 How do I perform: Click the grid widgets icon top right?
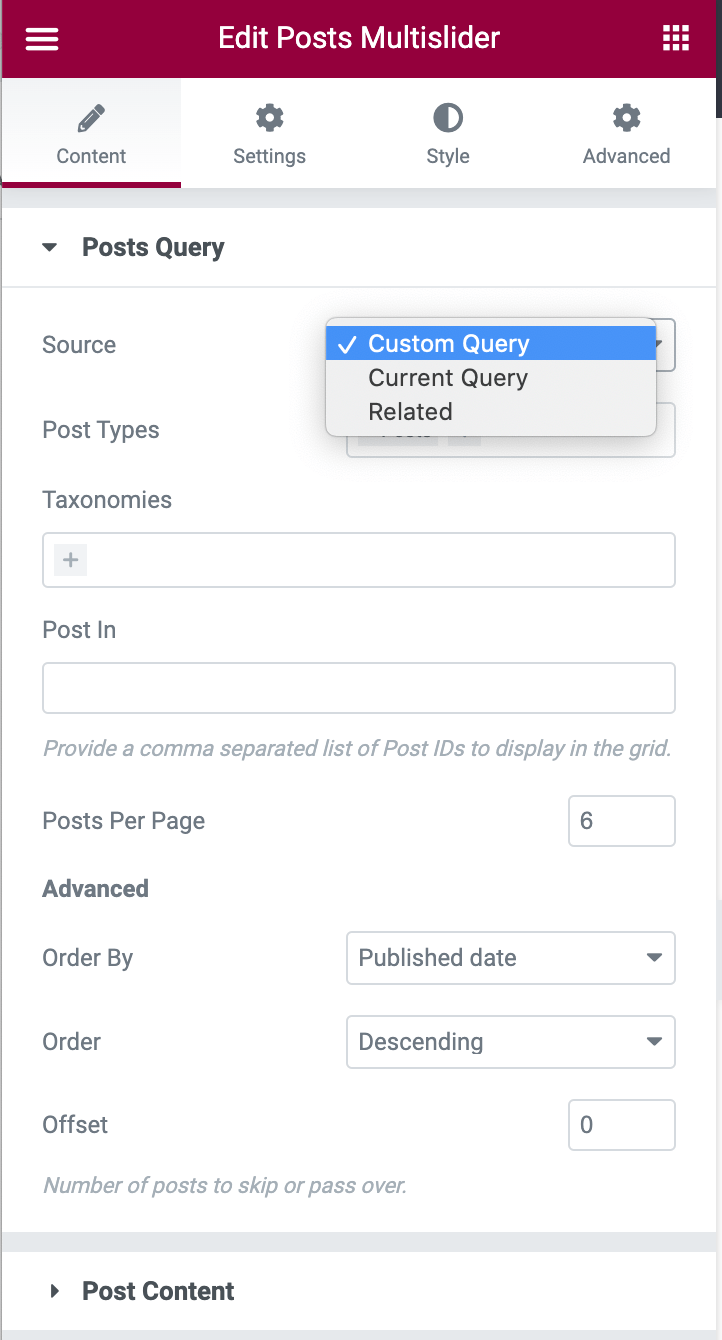[676, 38]
